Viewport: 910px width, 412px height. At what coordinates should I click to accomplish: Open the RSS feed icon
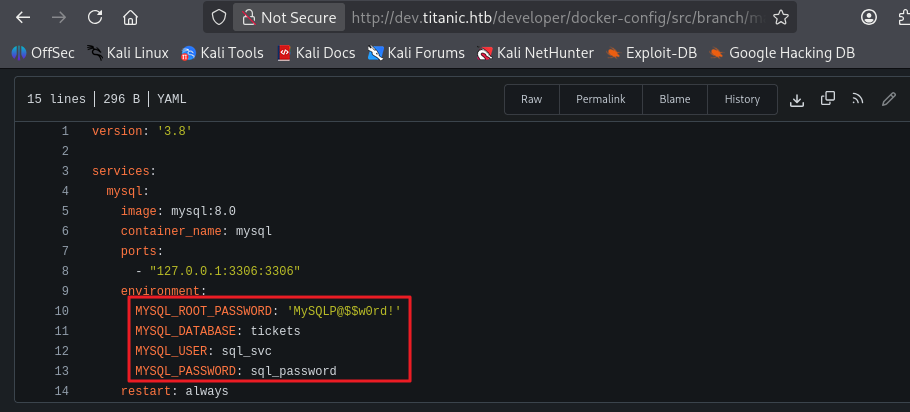pyautogui.click(x=857, y=99)
